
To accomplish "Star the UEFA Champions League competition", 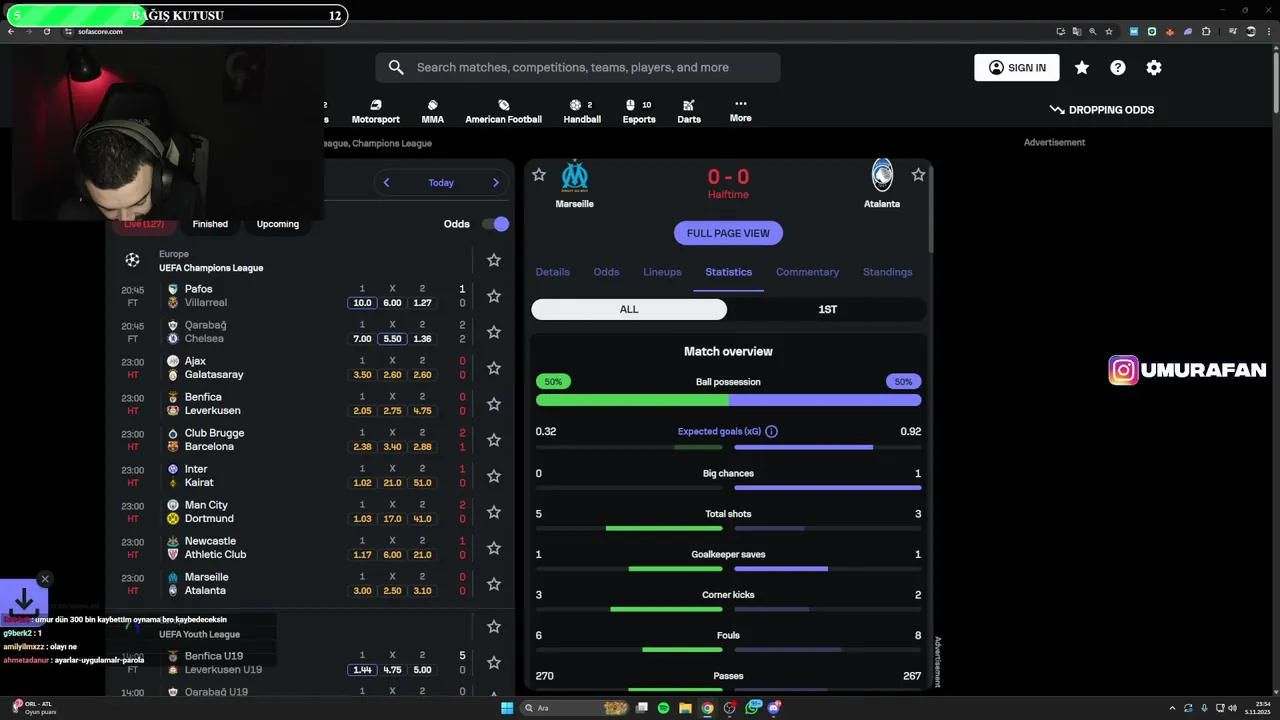I will (x=494, y=260).
